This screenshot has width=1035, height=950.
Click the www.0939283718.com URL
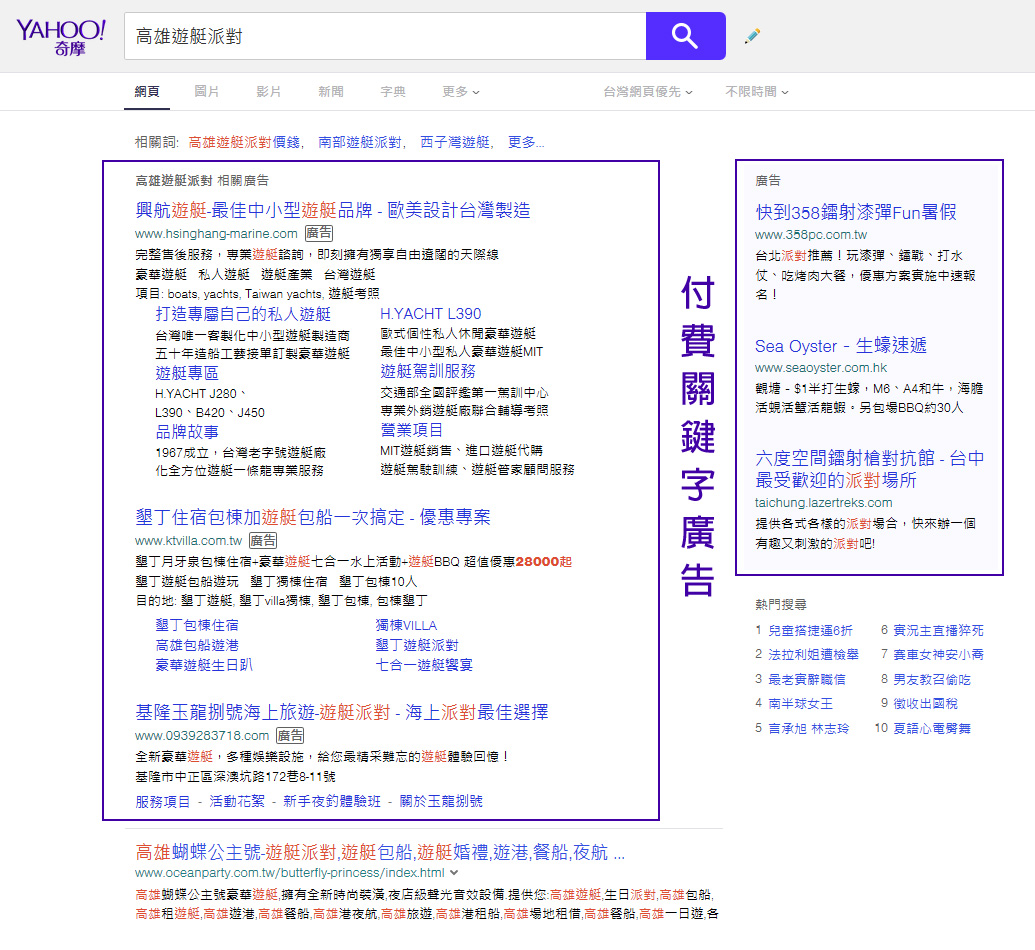point(202,735)
